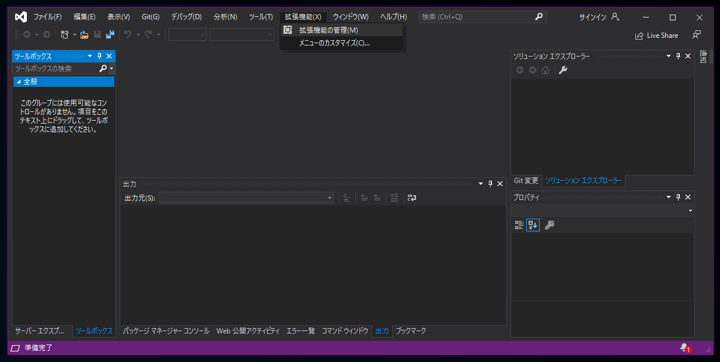Click Solution Explorer wrench properties icon
This screenshot has width=720, height=362.
point(563,70)
